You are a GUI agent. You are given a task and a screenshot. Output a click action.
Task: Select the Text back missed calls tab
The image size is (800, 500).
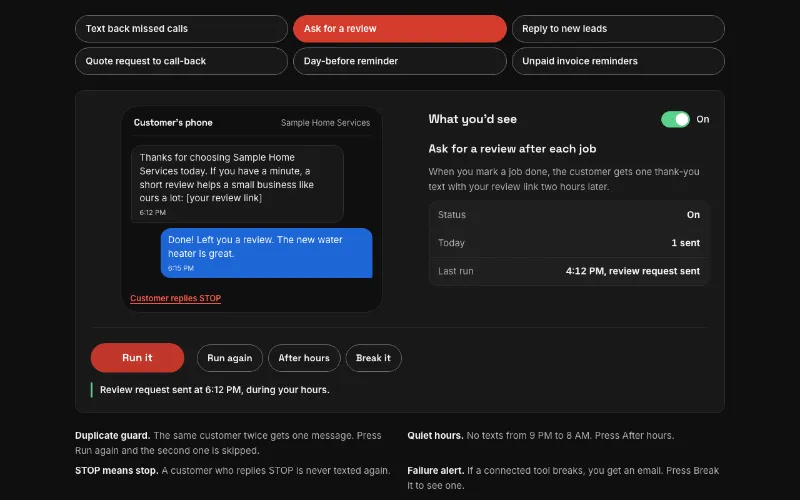point(181,29)
